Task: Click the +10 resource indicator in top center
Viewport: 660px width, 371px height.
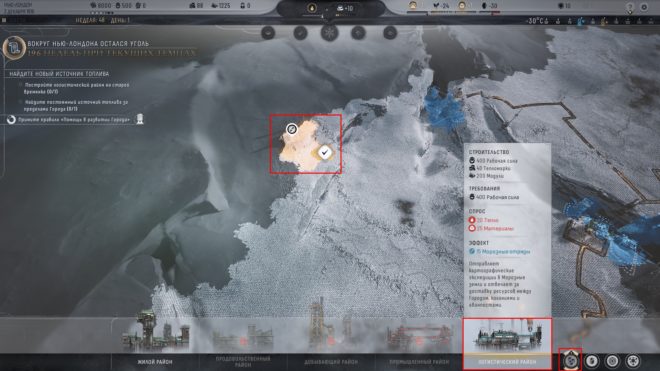Action: coord(345,8)
